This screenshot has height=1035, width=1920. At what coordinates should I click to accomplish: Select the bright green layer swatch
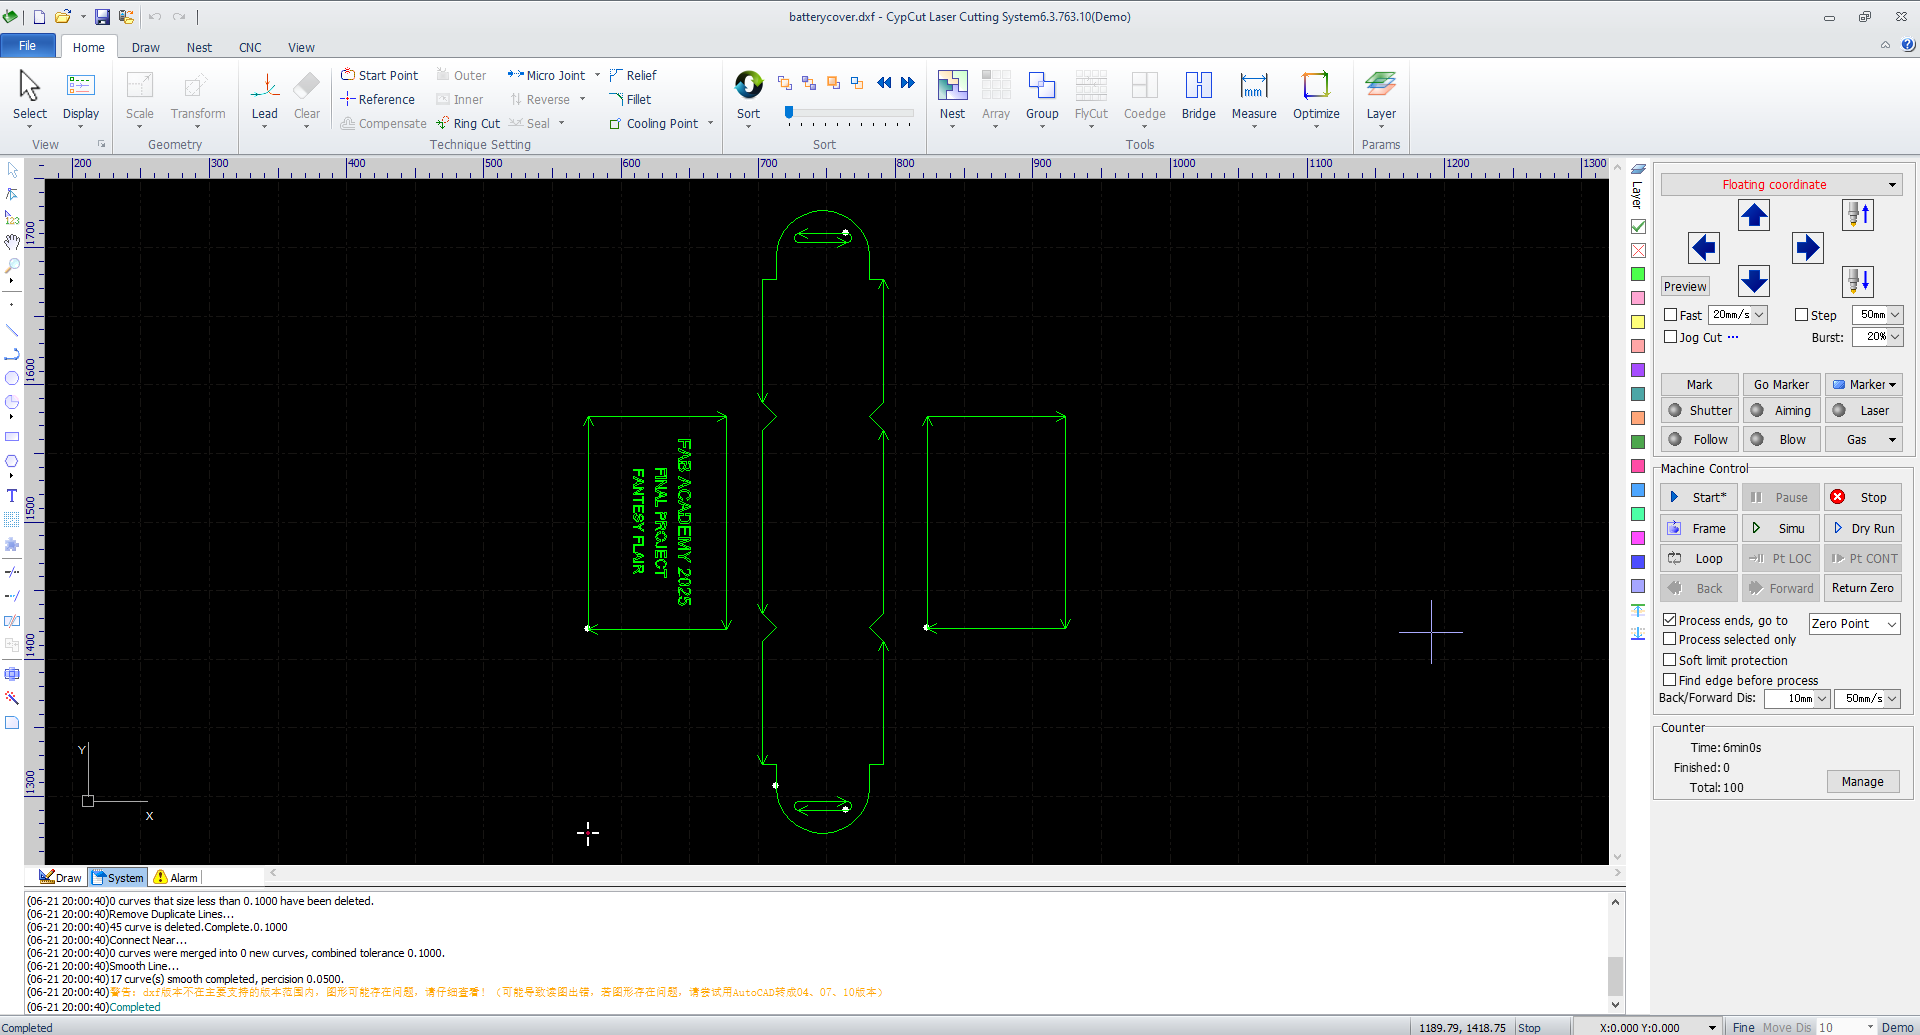tap(1638, 274)
